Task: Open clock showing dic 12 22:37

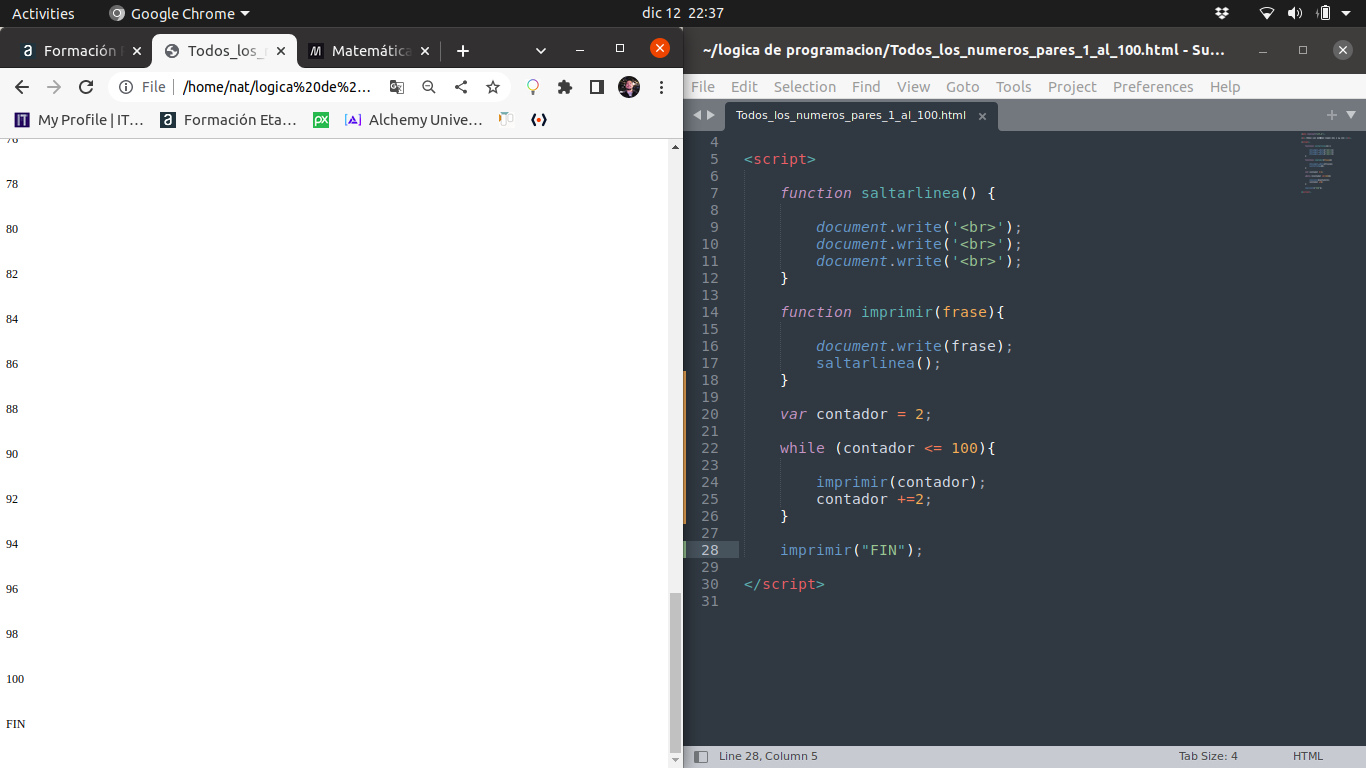Action: 683,14
